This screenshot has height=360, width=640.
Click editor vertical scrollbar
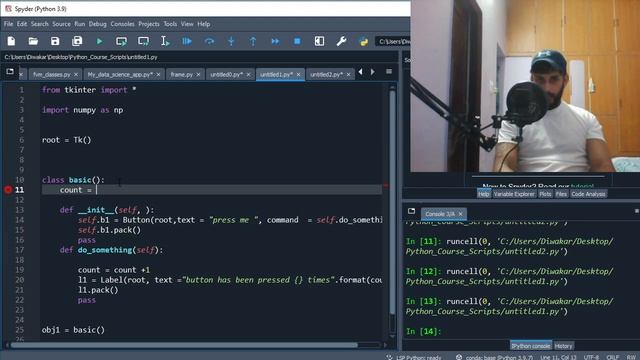(392, 202)
